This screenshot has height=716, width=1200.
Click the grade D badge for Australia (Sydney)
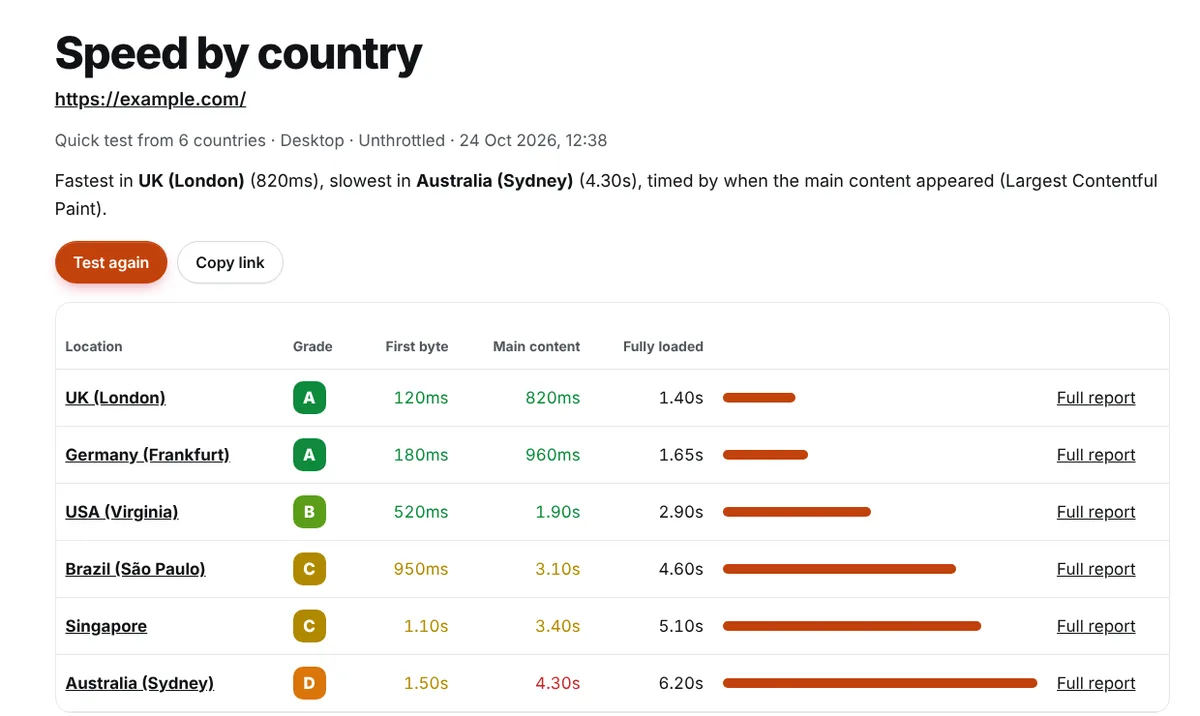[x=309, y=683]
